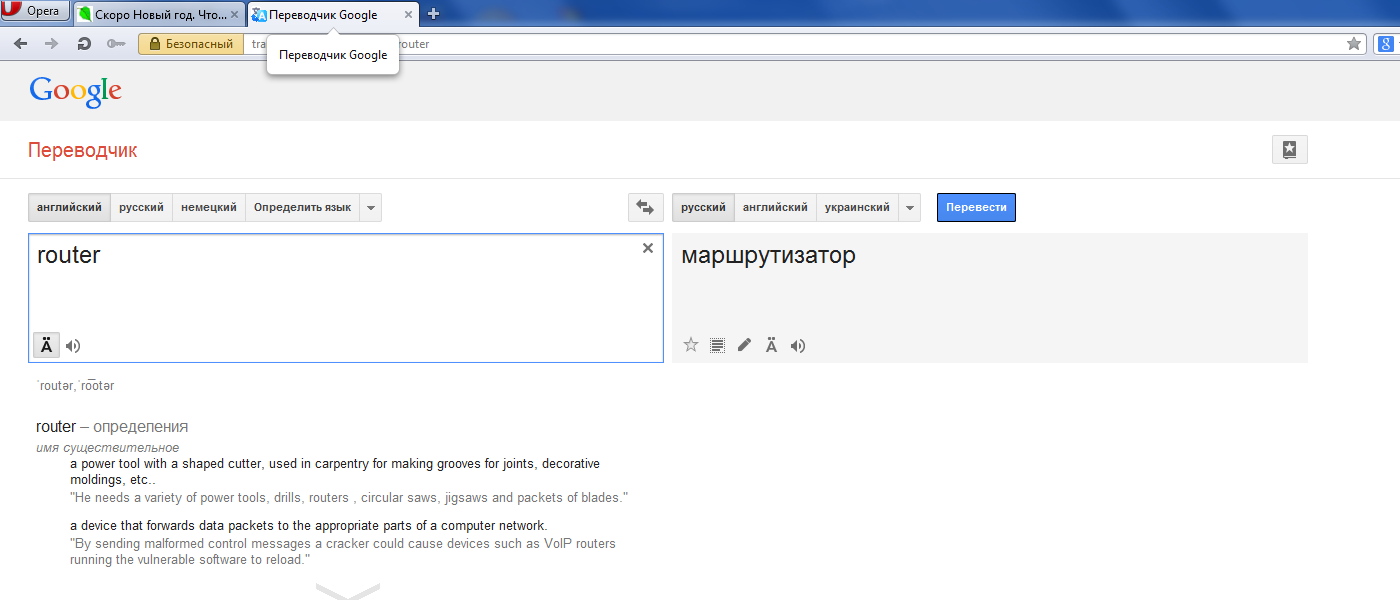This screenshot has height=600, width=1400.
Task: Clear the source text with the X
Action: pyautogui.click(x=648, y=248)
